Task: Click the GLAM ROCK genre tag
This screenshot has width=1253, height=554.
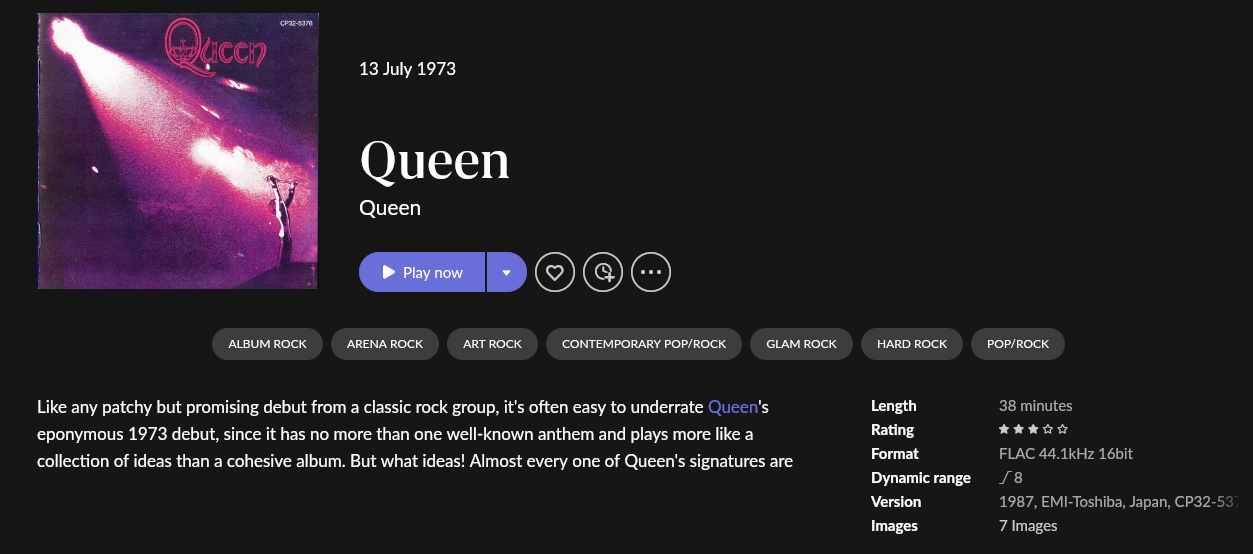Action: point(801,344)
